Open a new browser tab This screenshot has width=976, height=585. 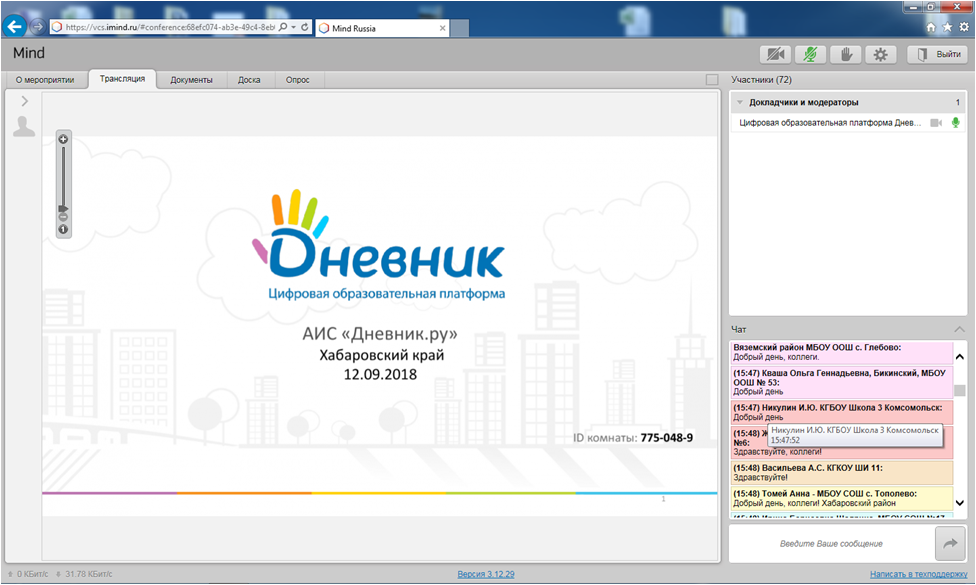coord(459,28)
